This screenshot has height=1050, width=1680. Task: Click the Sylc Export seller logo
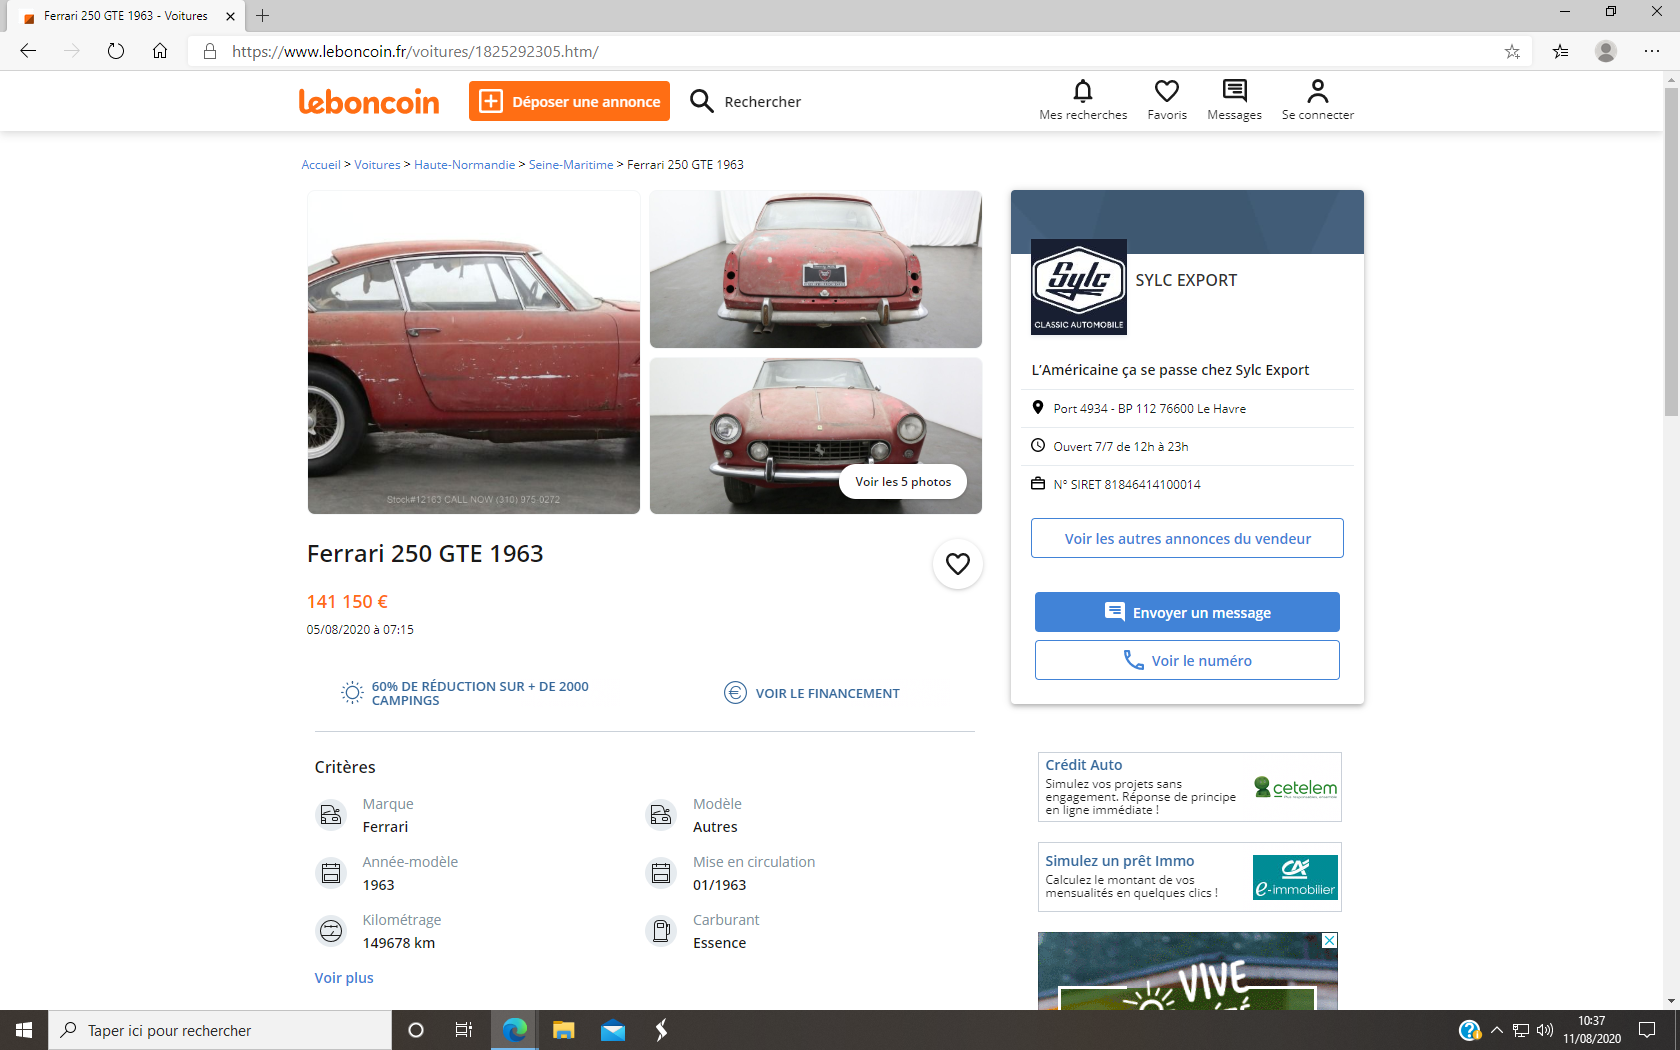(1079, 287)
